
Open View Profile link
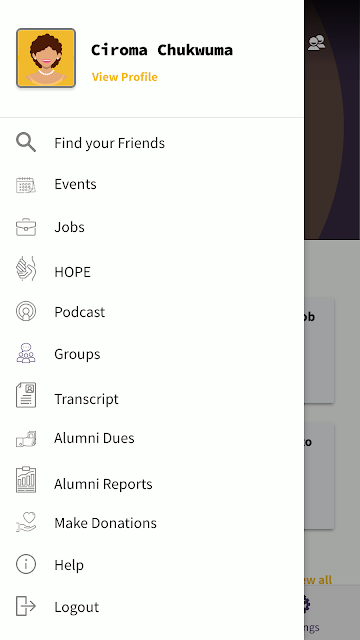124,77
